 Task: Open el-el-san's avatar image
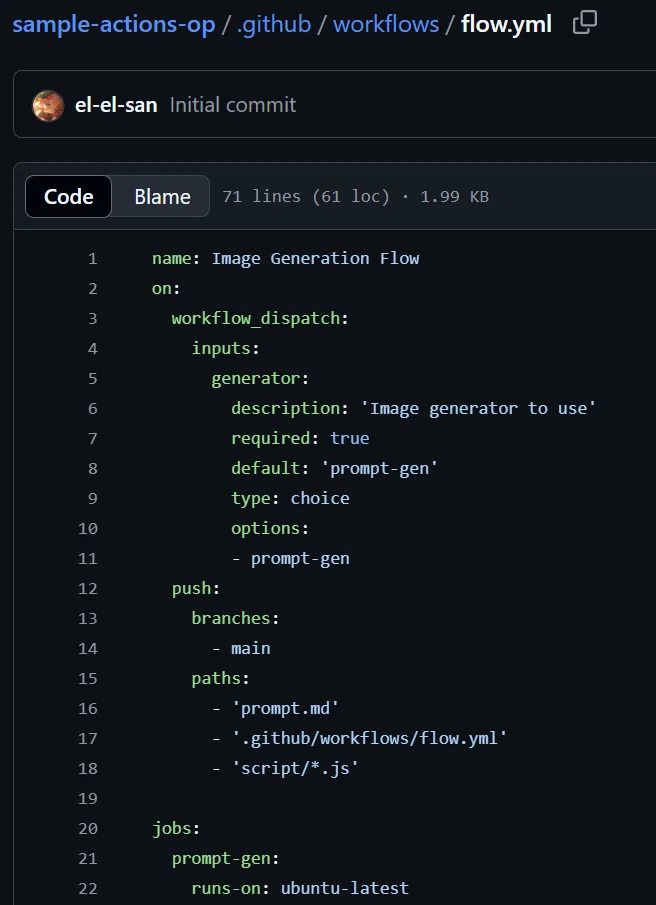tap(48, 106)
